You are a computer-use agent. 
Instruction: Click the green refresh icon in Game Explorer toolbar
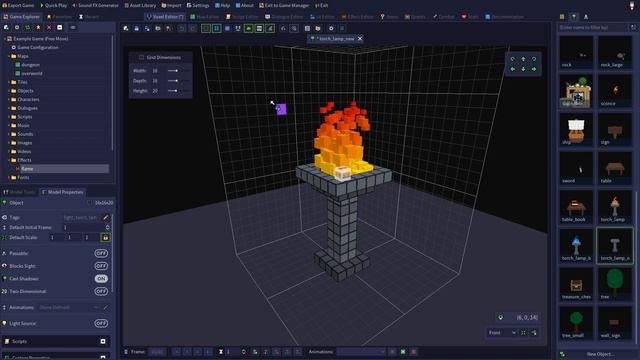[27, 27]
